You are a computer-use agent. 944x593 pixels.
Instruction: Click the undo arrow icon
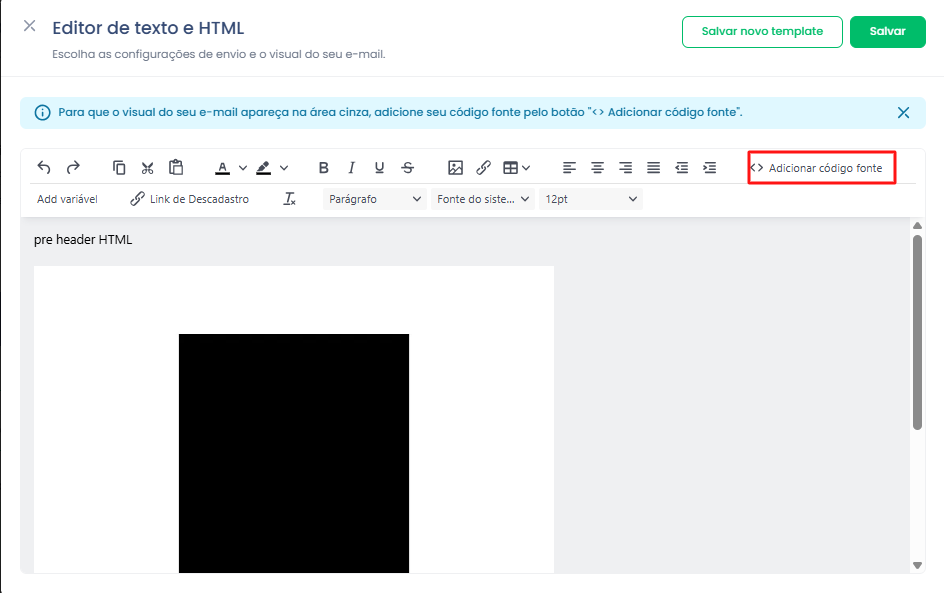(x=44, y=167)
